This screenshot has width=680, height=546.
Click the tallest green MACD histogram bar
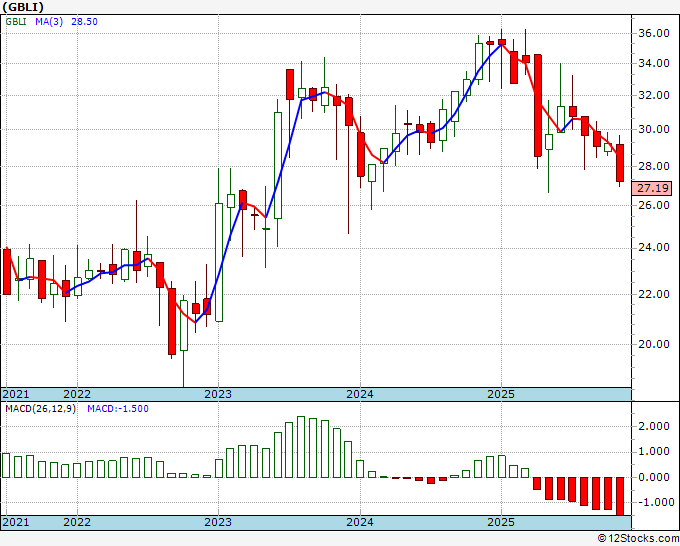tap(301, 447)
